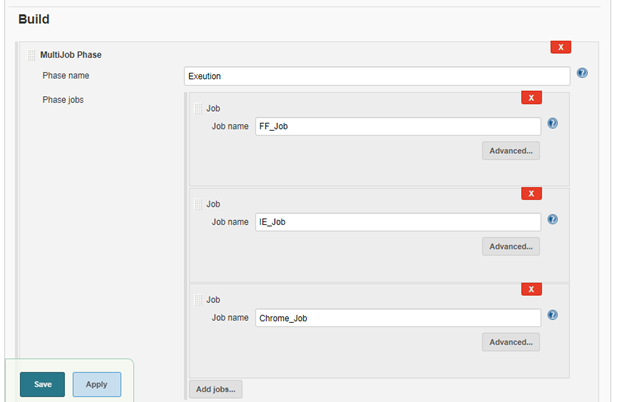Remove the FF_Job entry using red X
Image resolution: width=624 pixels, height=402 pixels.
tap(532, 97)
